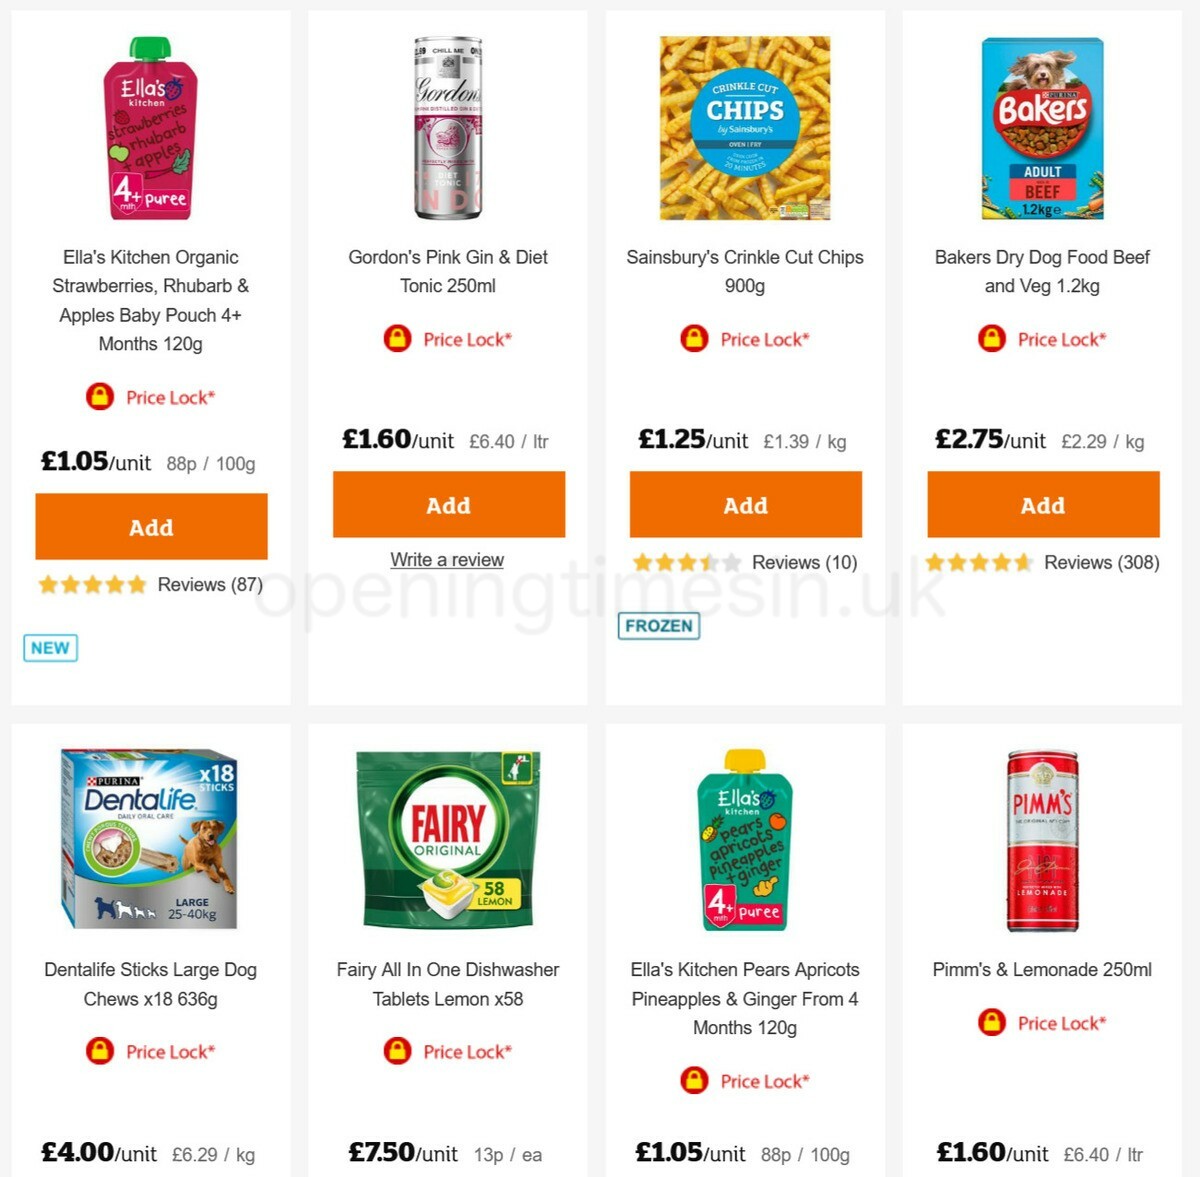Click Add for Sainsbury's Crinkle Cut Chips
Screen dimensions: 1200x1177
pos(745,506)
